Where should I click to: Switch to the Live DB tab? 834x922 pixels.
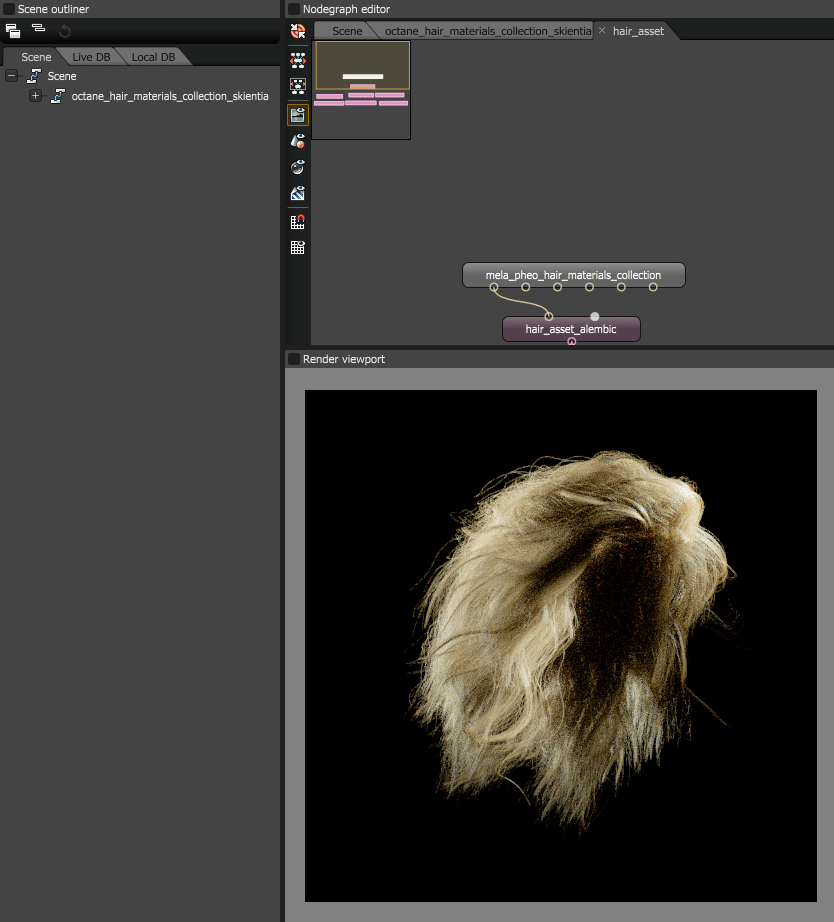90,57
